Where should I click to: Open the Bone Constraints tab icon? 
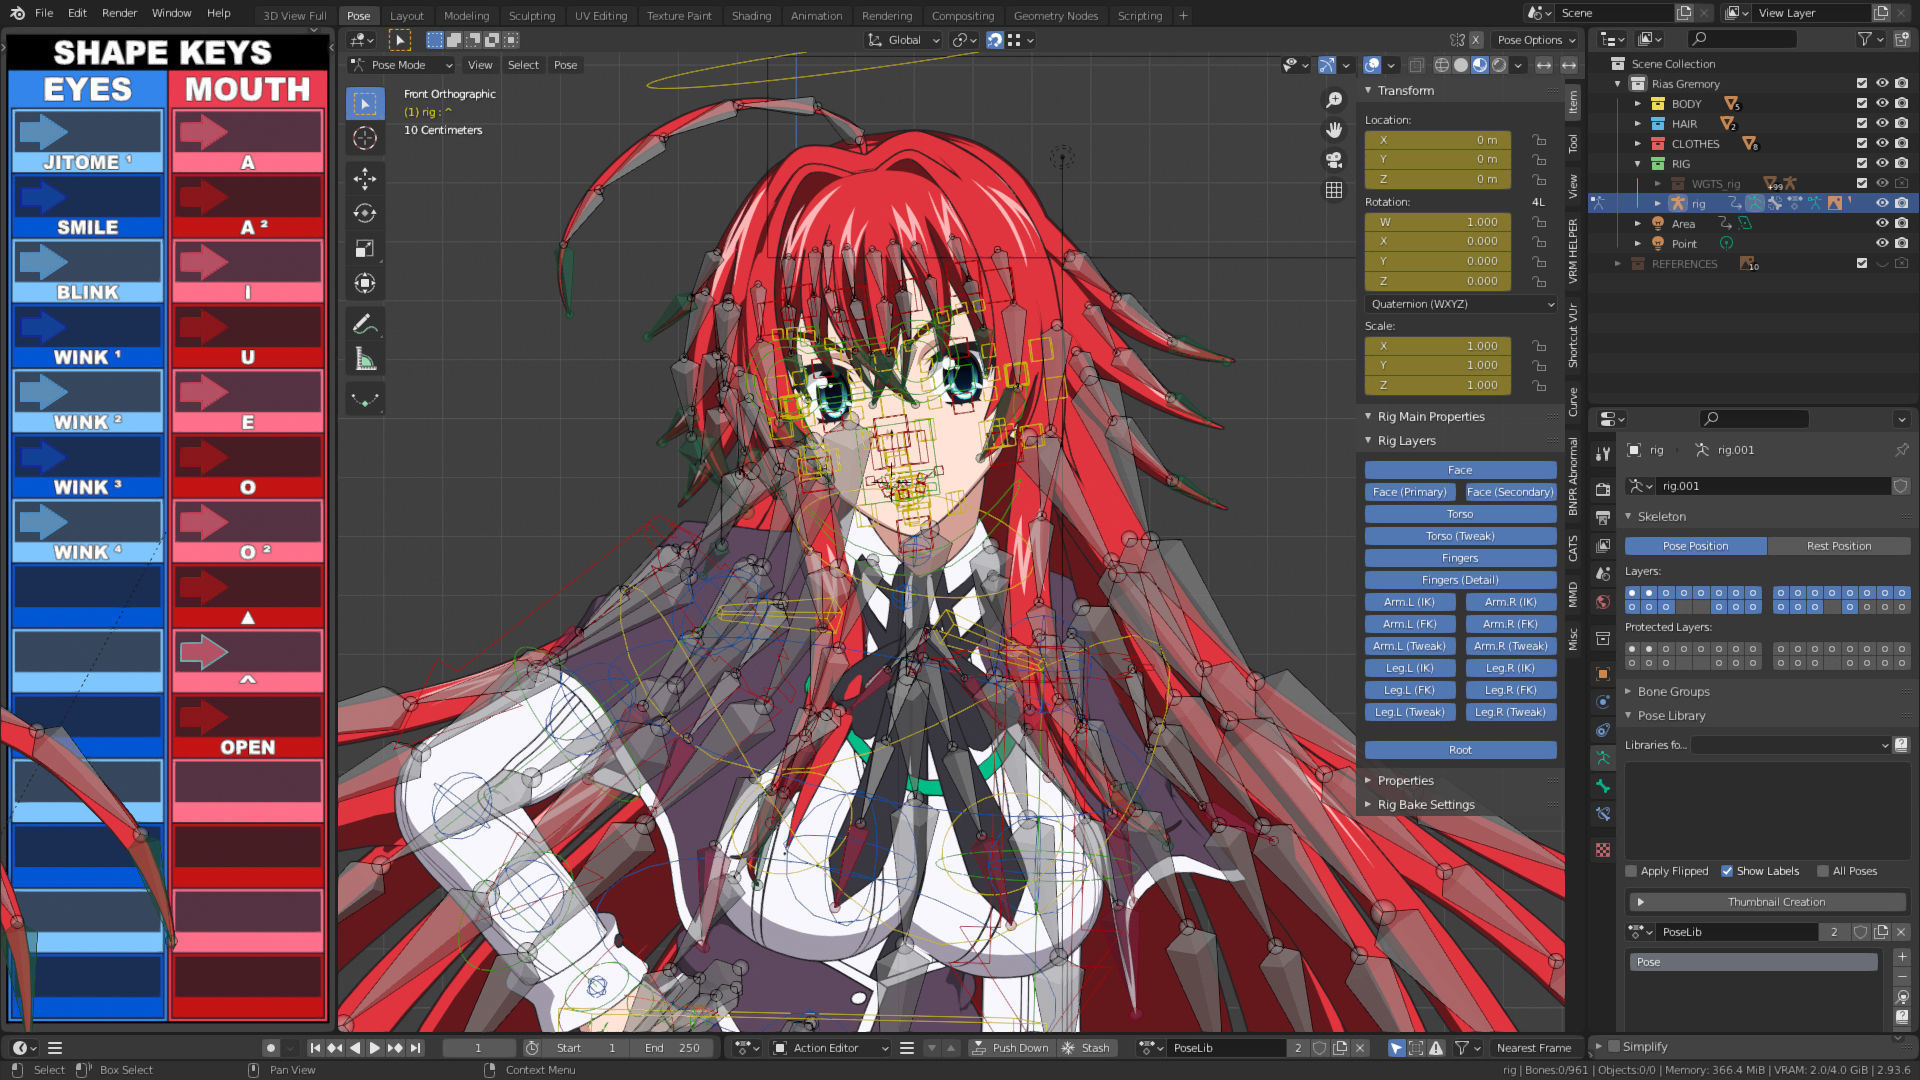[1603, 814]
